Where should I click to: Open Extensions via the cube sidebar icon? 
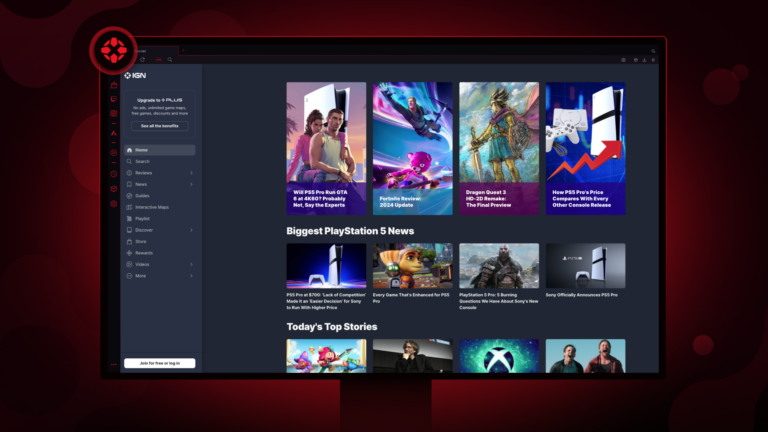(x=114, y=189)
